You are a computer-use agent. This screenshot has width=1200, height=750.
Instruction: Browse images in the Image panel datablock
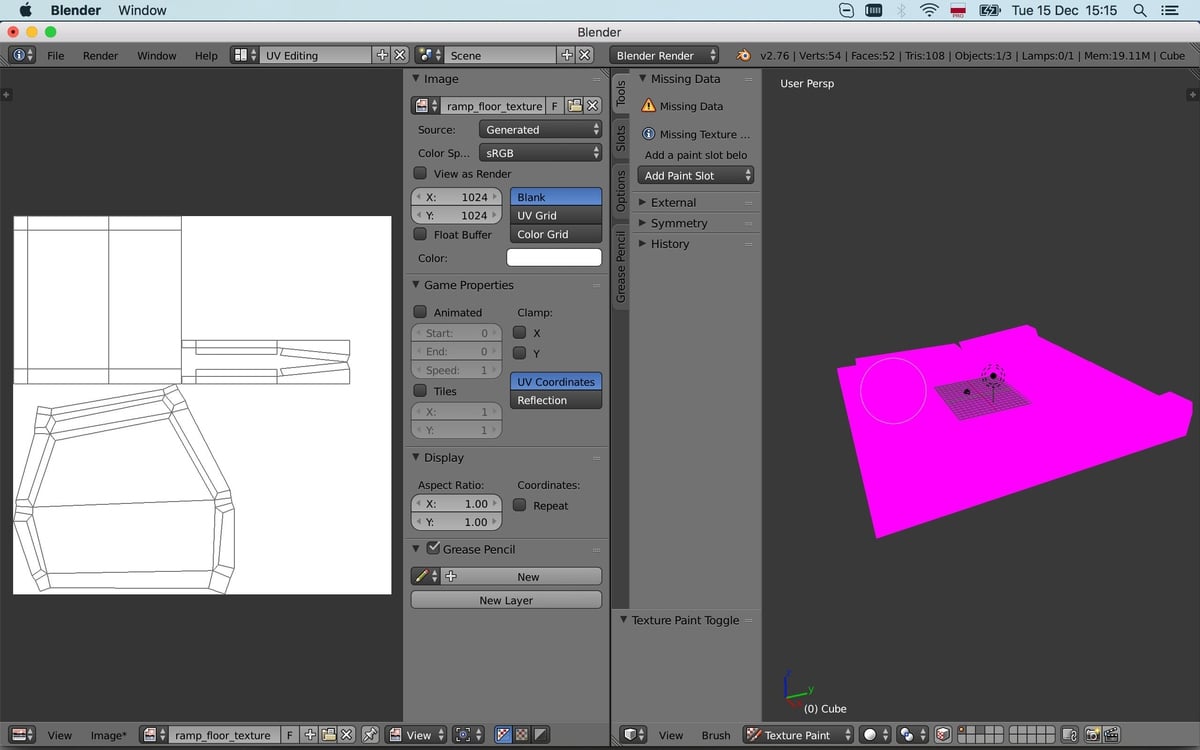426,105
